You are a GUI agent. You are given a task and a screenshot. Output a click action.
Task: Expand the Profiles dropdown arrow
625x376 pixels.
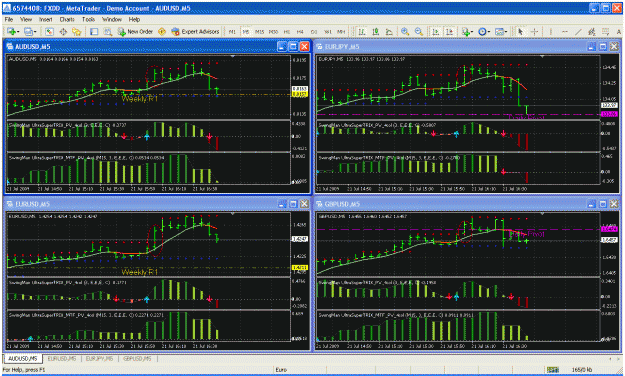click(35, 31)
